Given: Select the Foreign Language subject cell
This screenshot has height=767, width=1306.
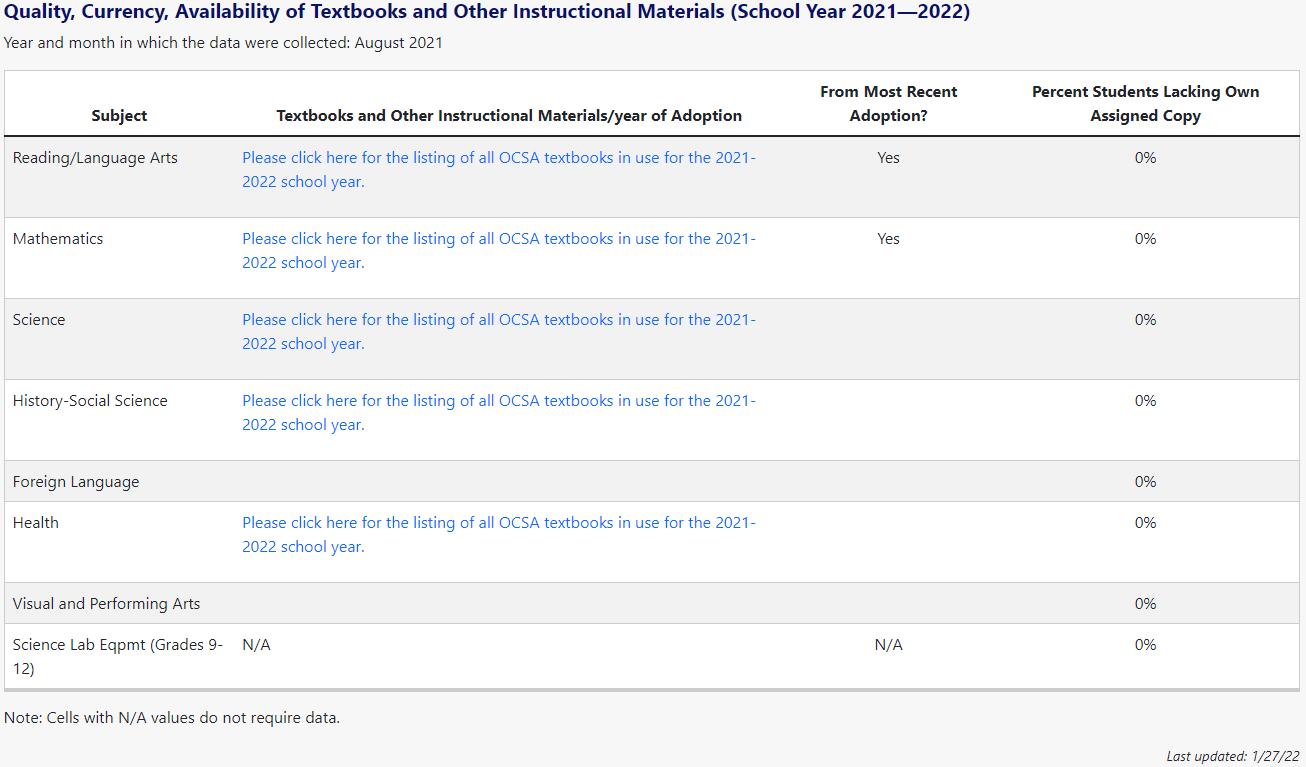Looking at the screenshot, I should [76, 482].
